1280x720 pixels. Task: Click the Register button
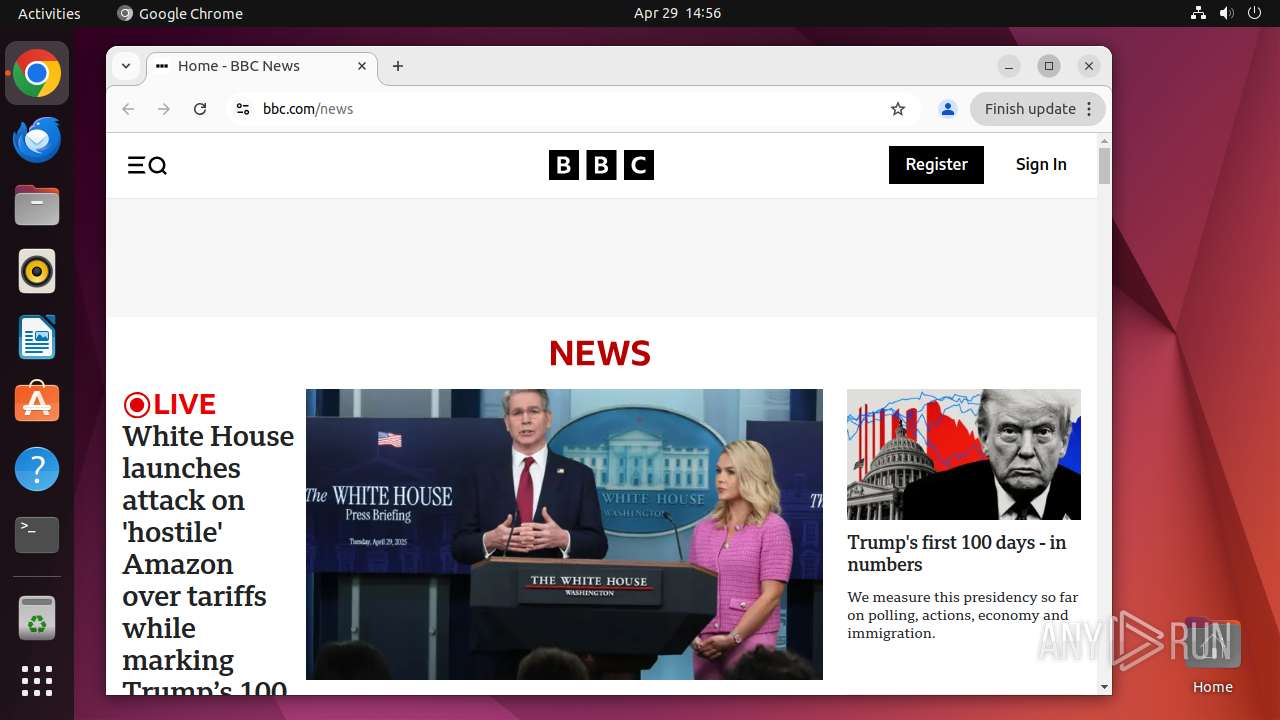[936, 165]
